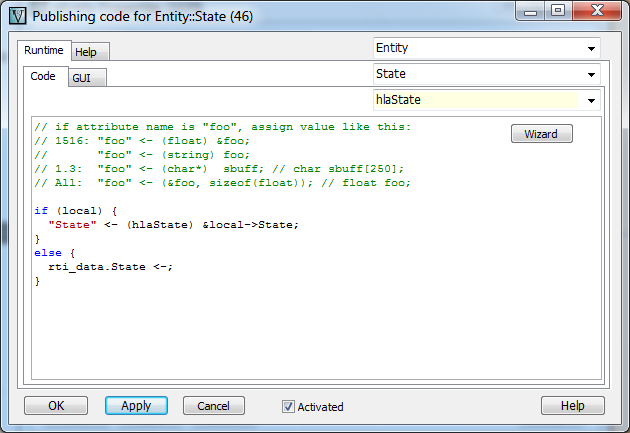Select the Code tab
Viewport: 630px width, 433px height.
tap(43, 76)
